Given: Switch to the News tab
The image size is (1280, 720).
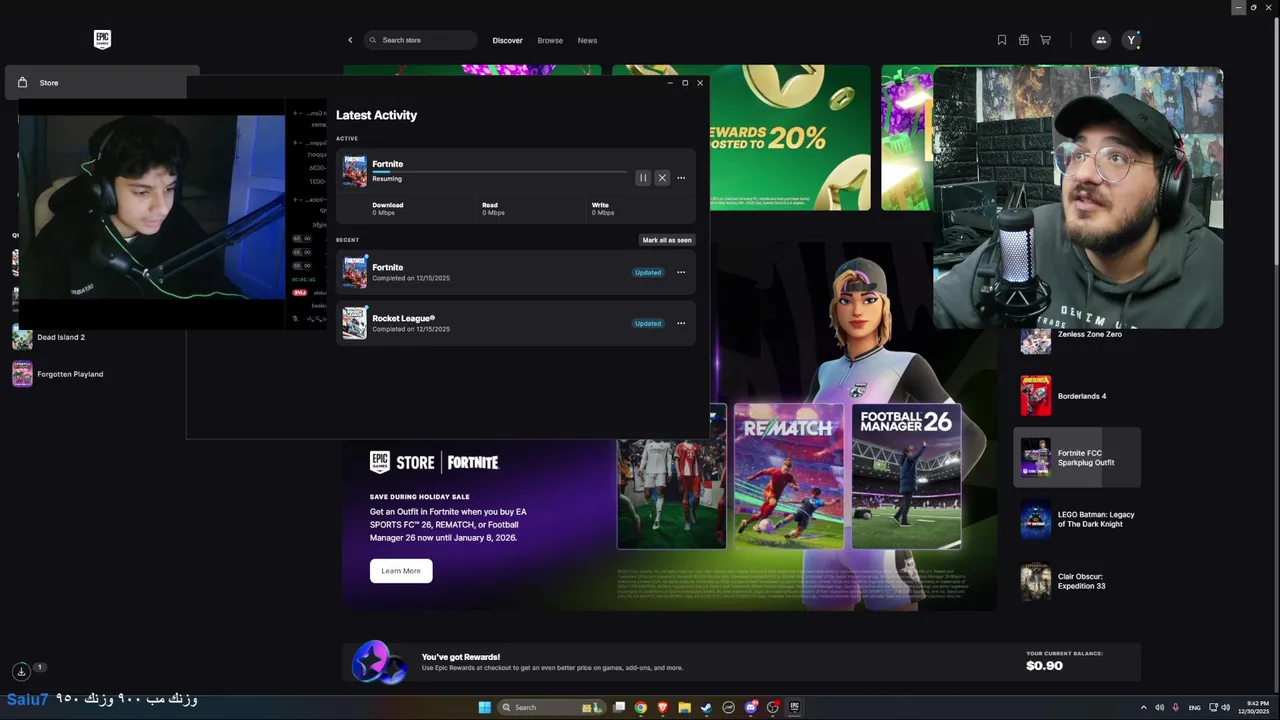Looking at the screenshot, I should (x=587, y=40).
